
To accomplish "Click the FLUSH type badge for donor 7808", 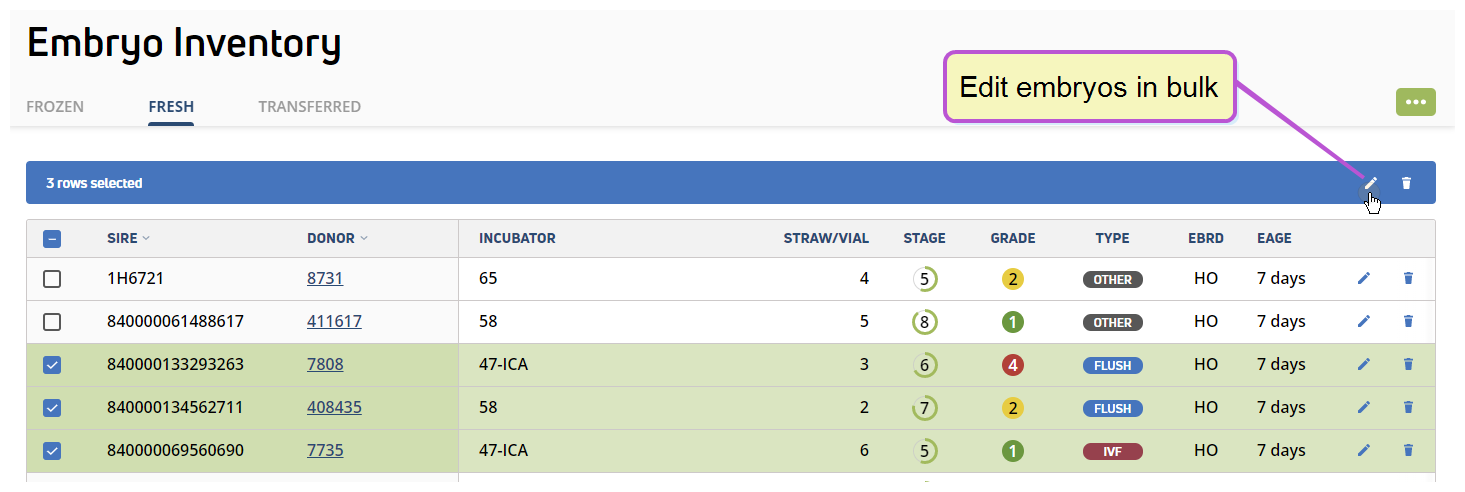I will pyautogui.click(x=1113, y=366).
